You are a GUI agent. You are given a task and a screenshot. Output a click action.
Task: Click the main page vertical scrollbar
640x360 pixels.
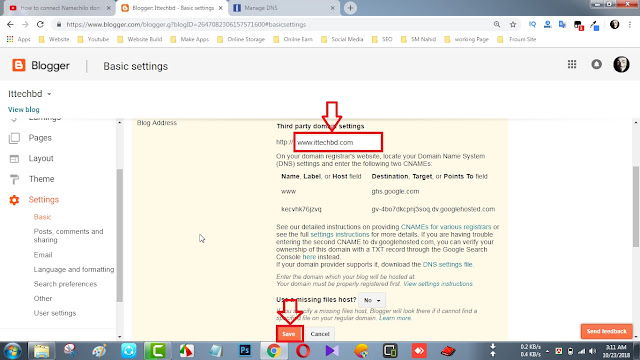pyautogui.click(x=636, y=206)
